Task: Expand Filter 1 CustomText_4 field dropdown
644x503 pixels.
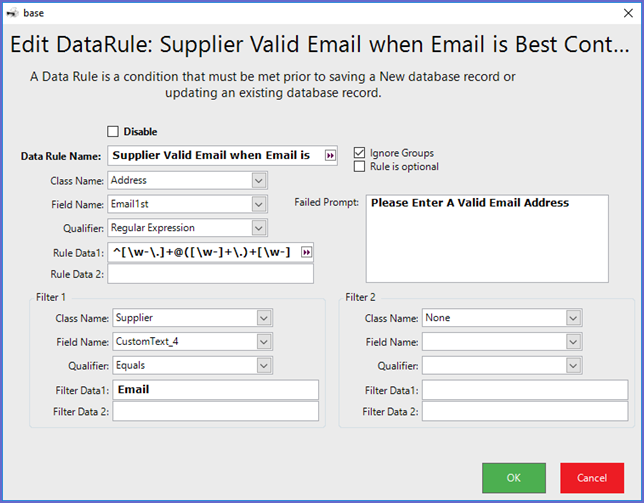Action: click(264, 342)
